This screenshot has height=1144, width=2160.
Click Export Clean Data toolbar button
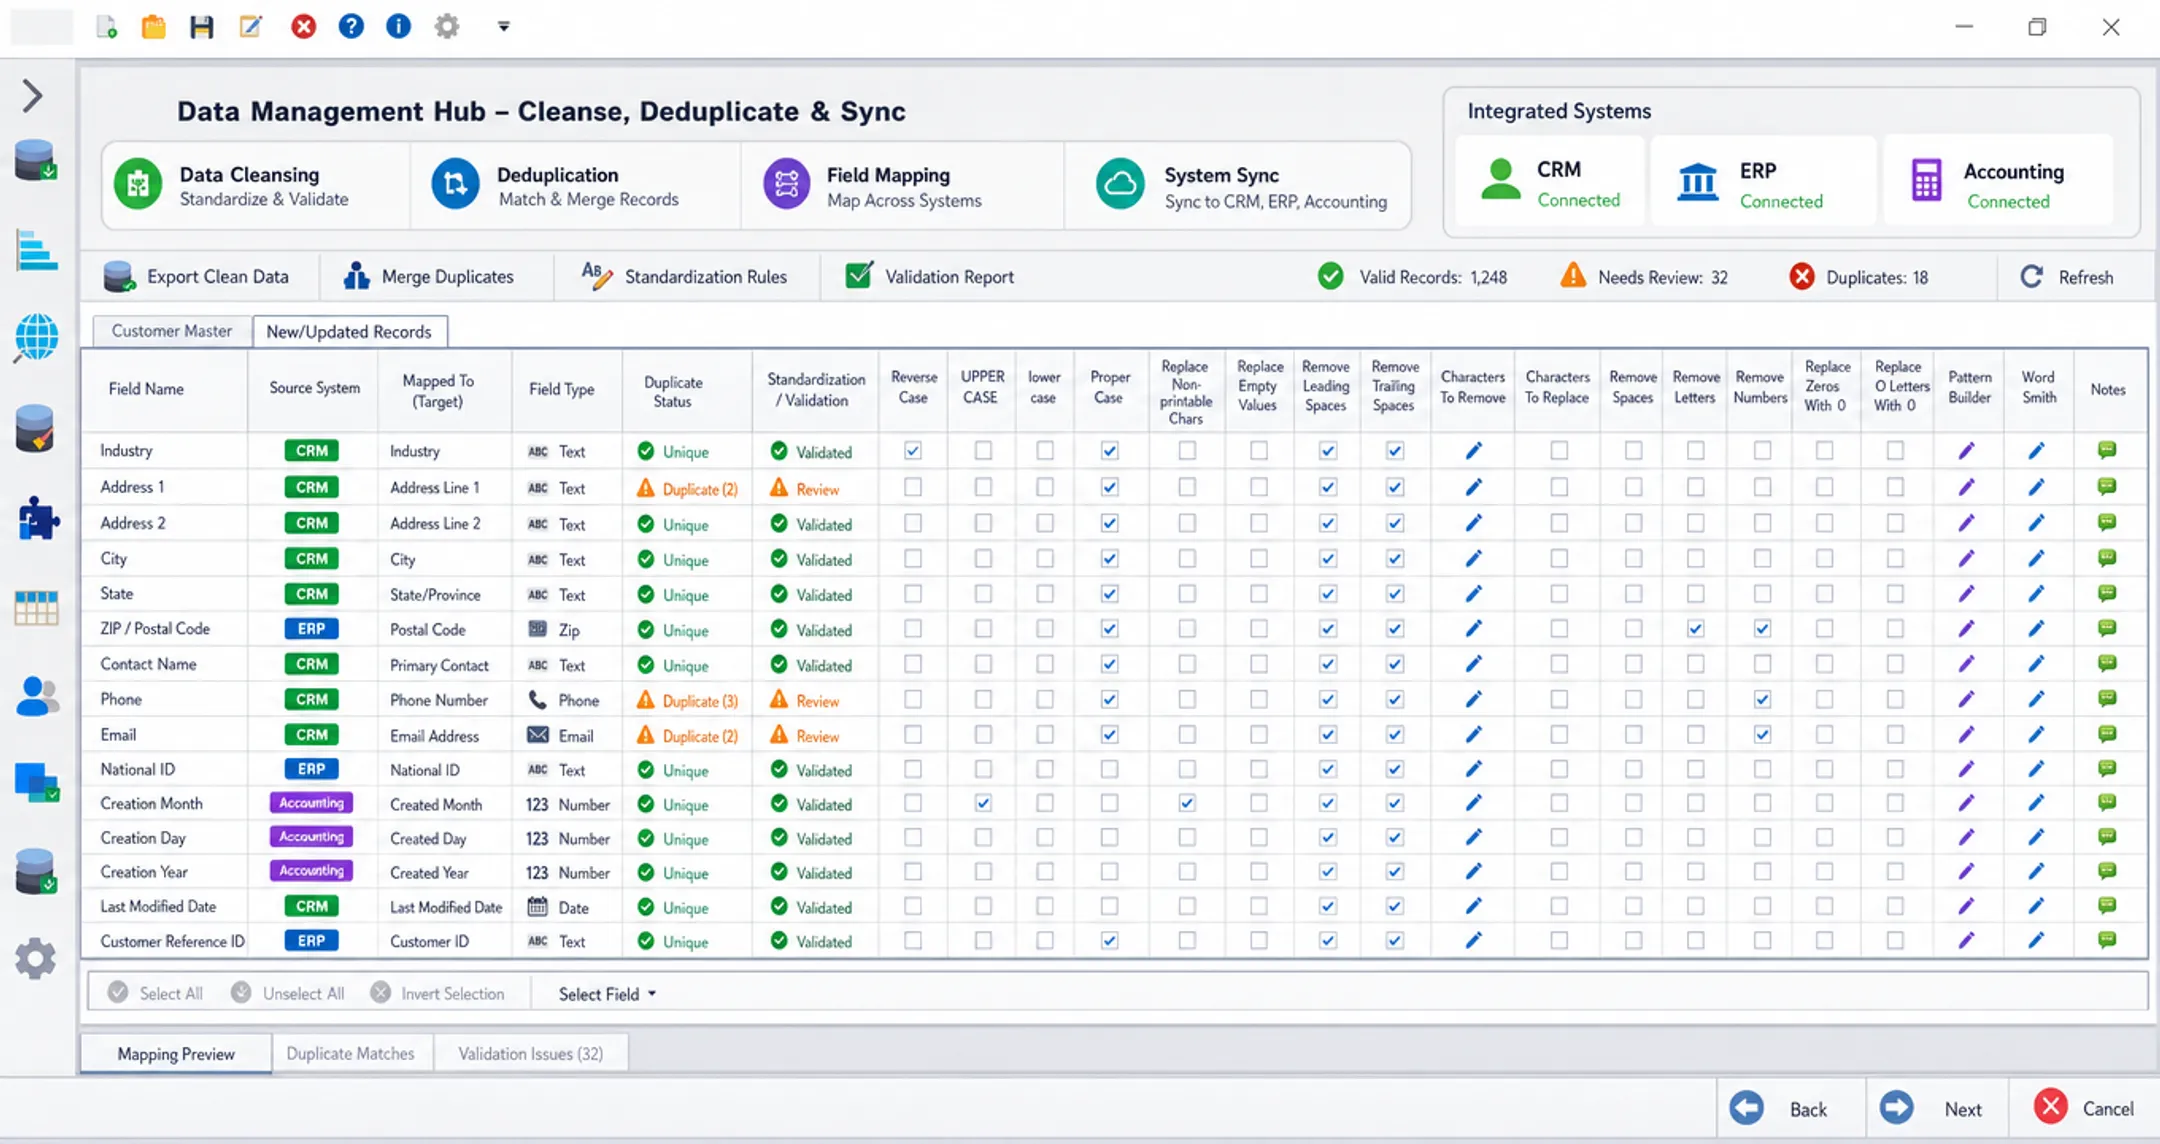(196, 277)
